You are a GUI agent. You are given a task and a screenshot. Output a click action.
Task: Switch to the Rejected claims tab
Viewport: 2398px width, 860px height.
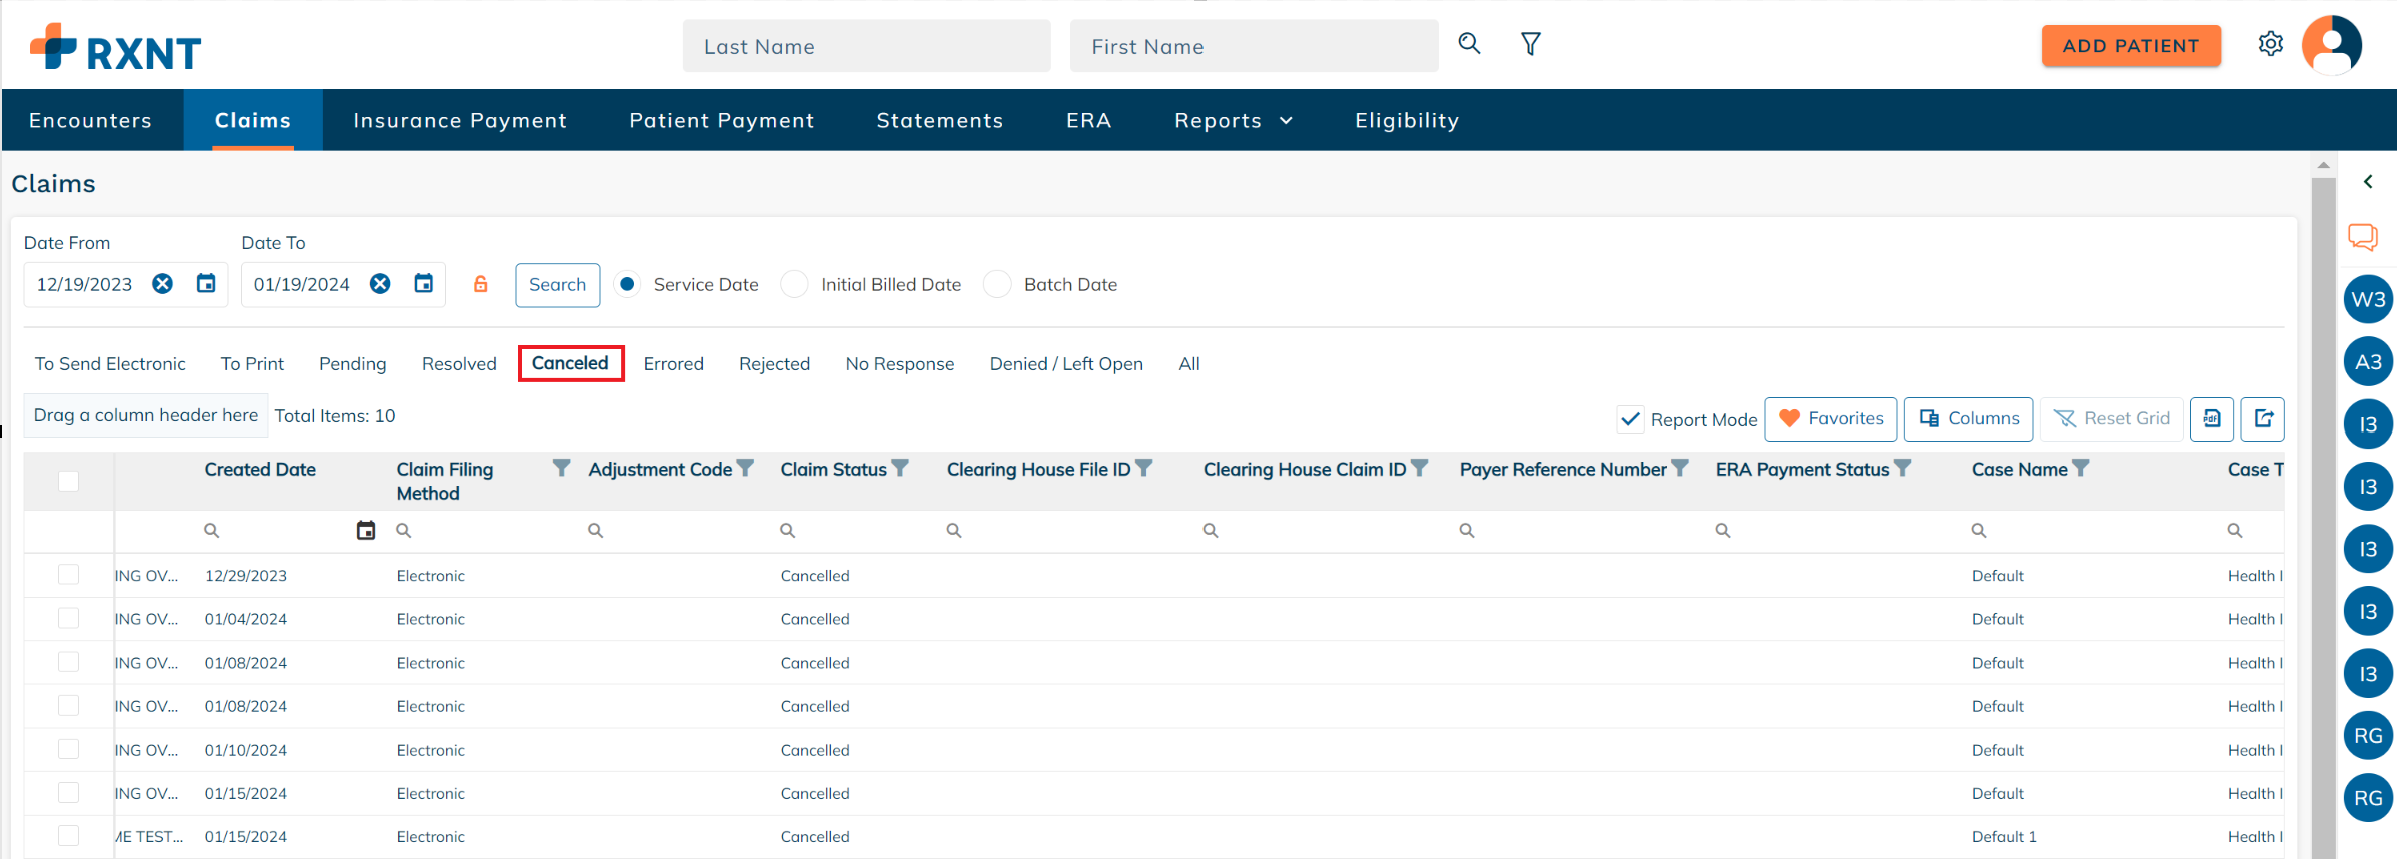point(774,364)
